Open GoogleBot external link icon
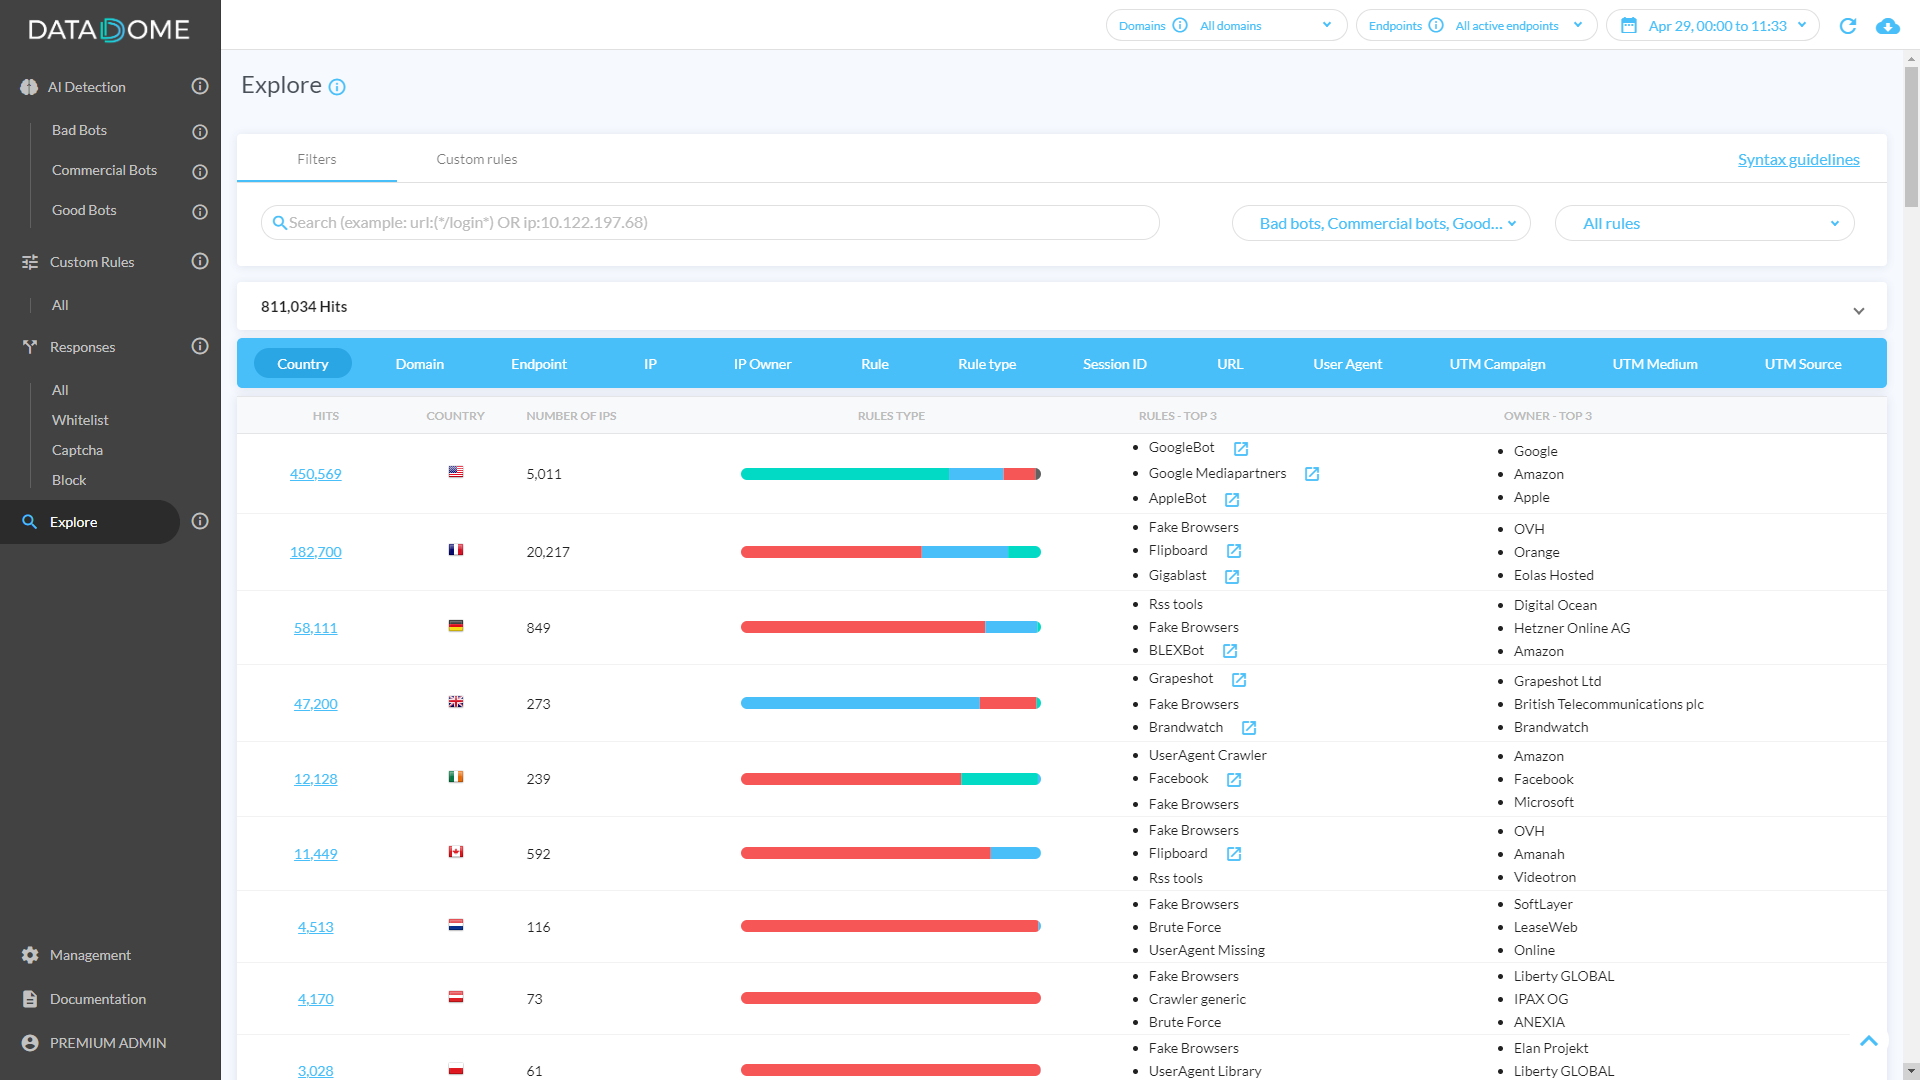 point(1241,449)
